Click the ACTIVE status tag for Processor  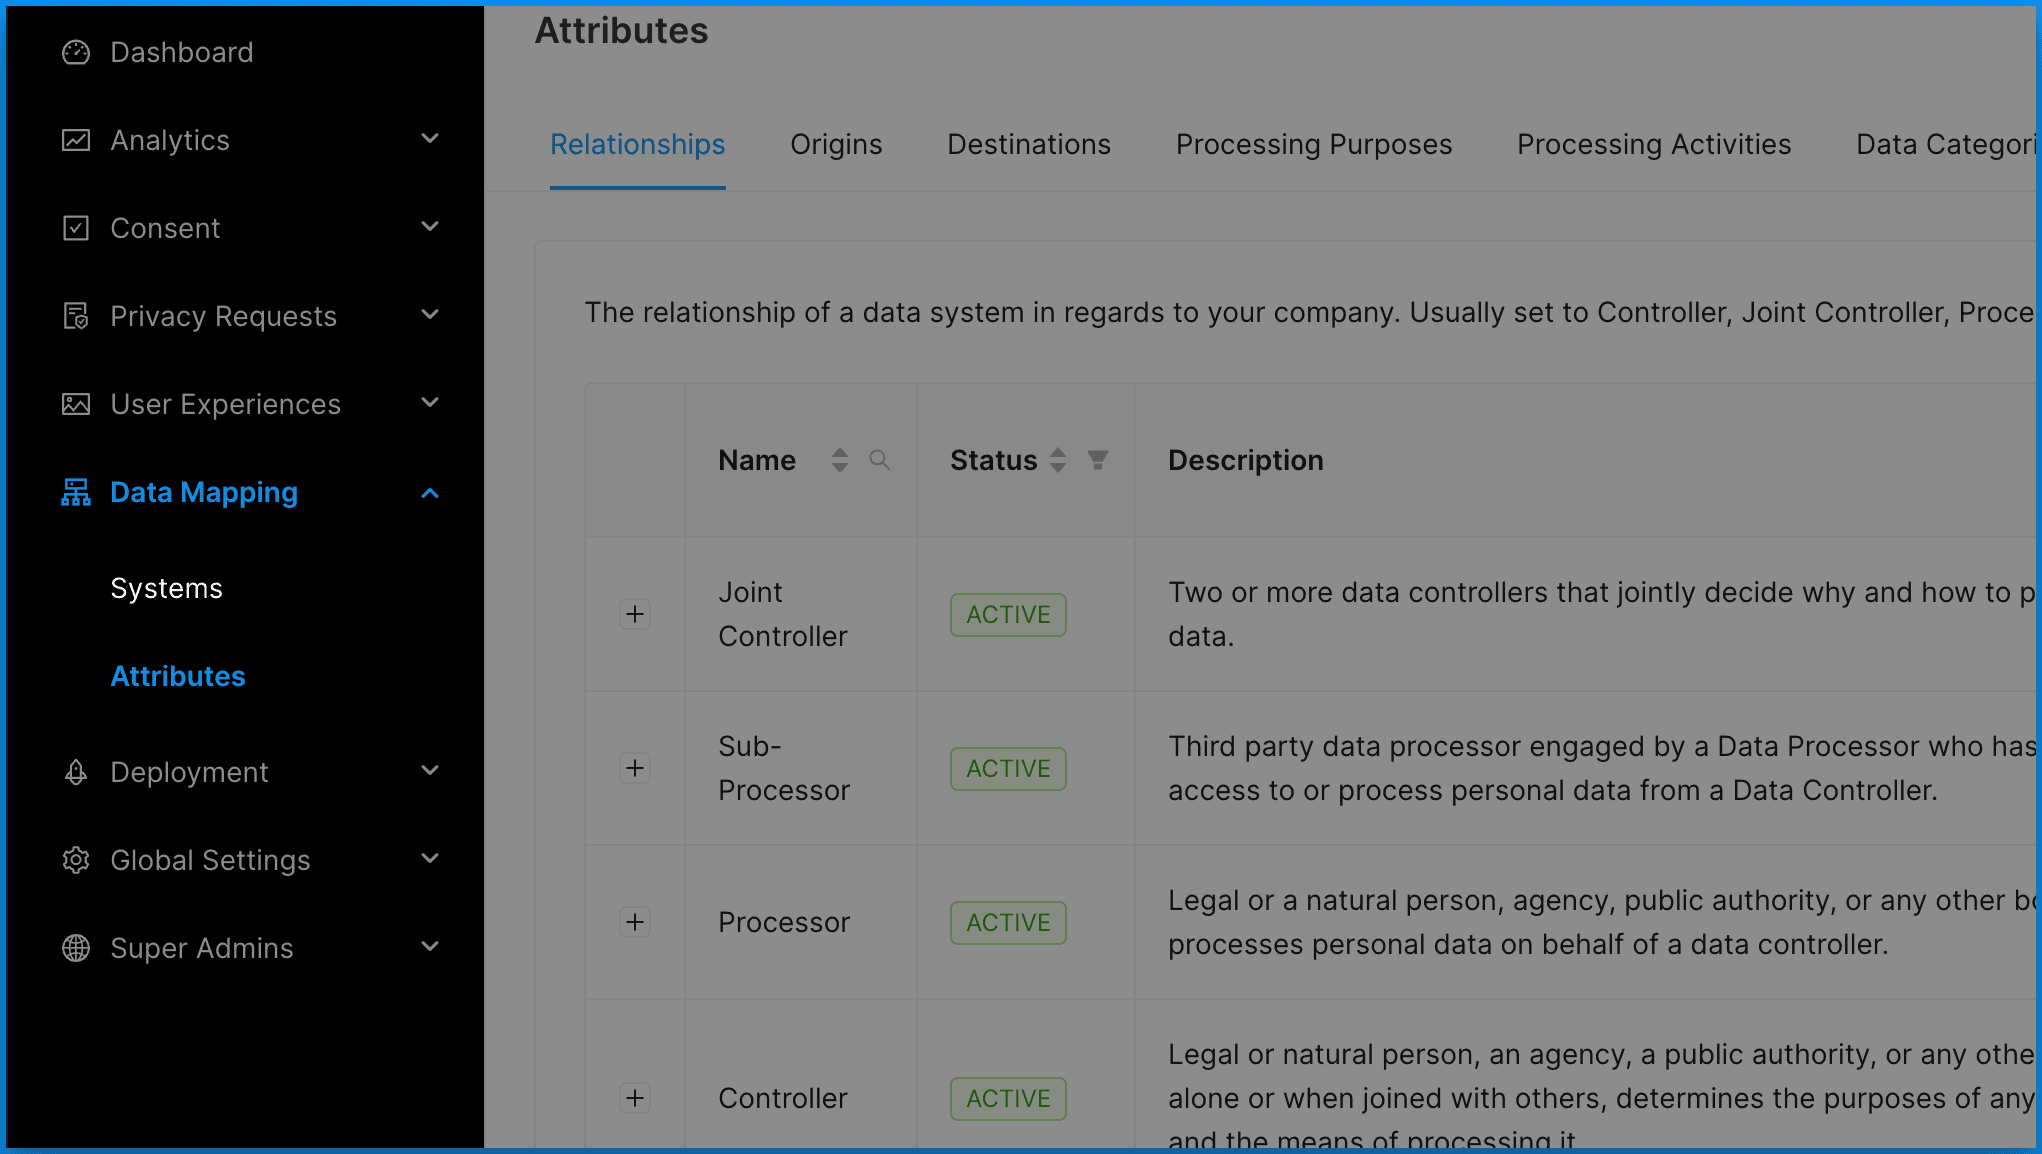pos(1008,923)
